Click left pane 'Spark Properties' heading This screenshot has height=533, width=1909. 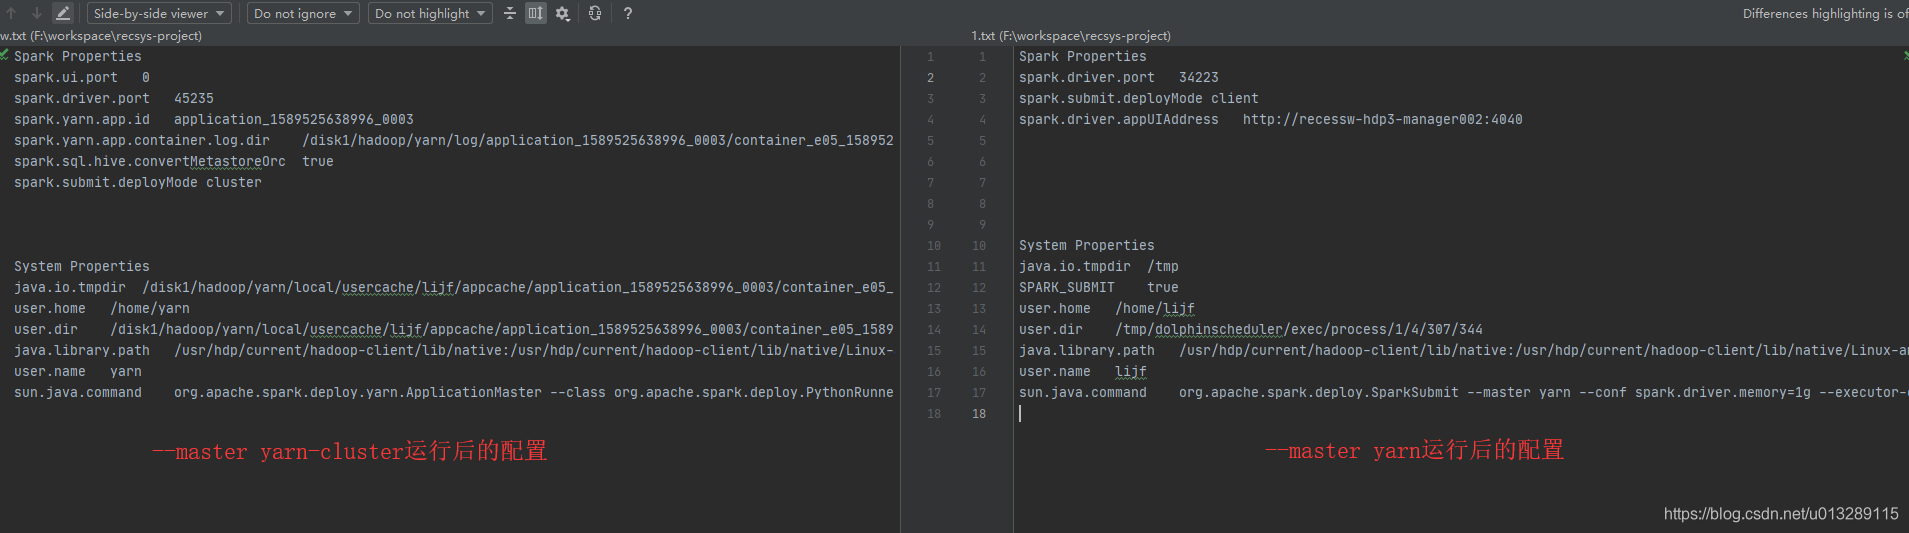click(x=78, y=56)
